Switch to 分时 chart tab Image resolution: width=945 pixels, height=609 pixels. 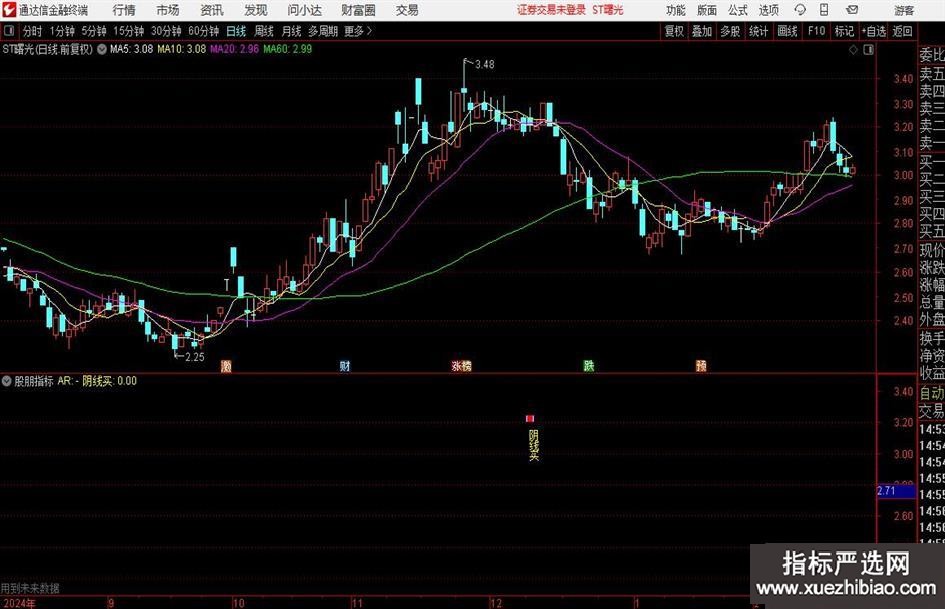coord(33,31)
